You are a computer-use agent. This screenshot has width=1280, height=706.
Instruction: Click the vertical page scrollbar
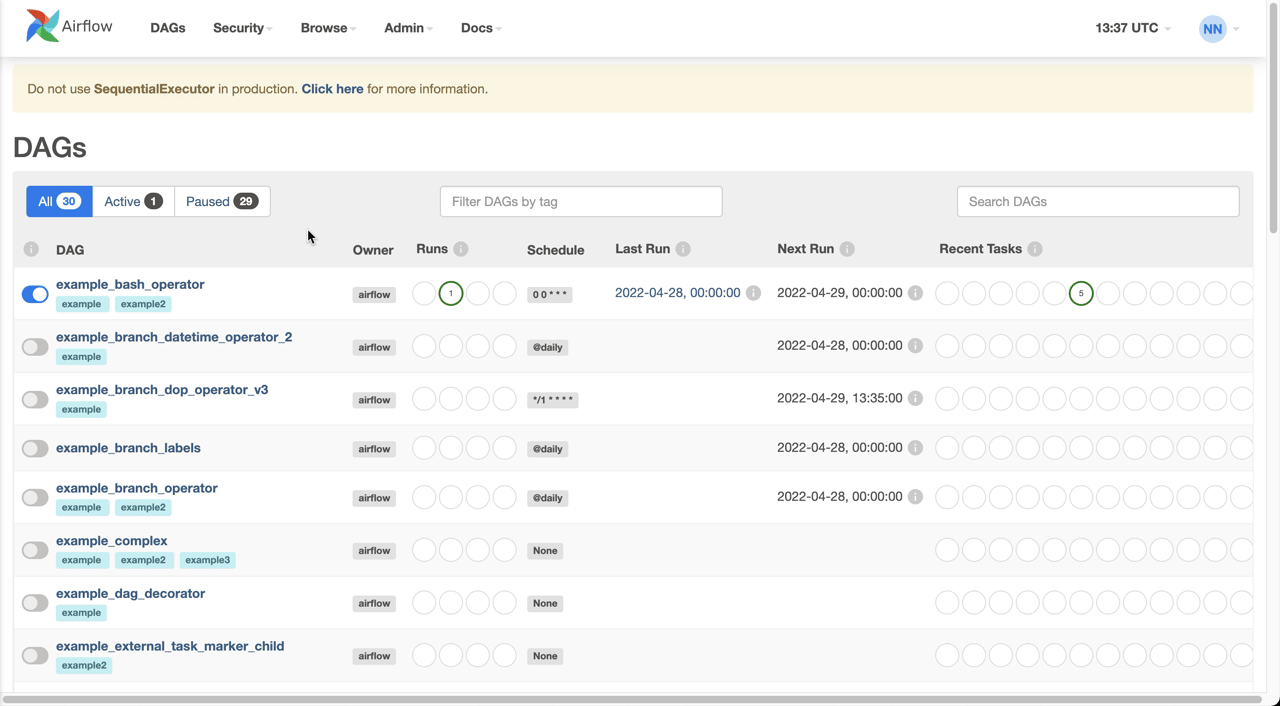(x=1273, y=120)
